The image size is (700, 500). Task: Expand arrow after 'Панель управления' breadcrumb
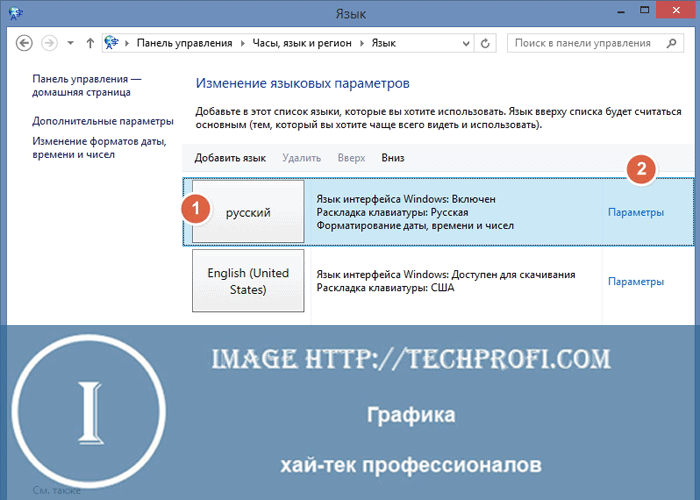242,43
